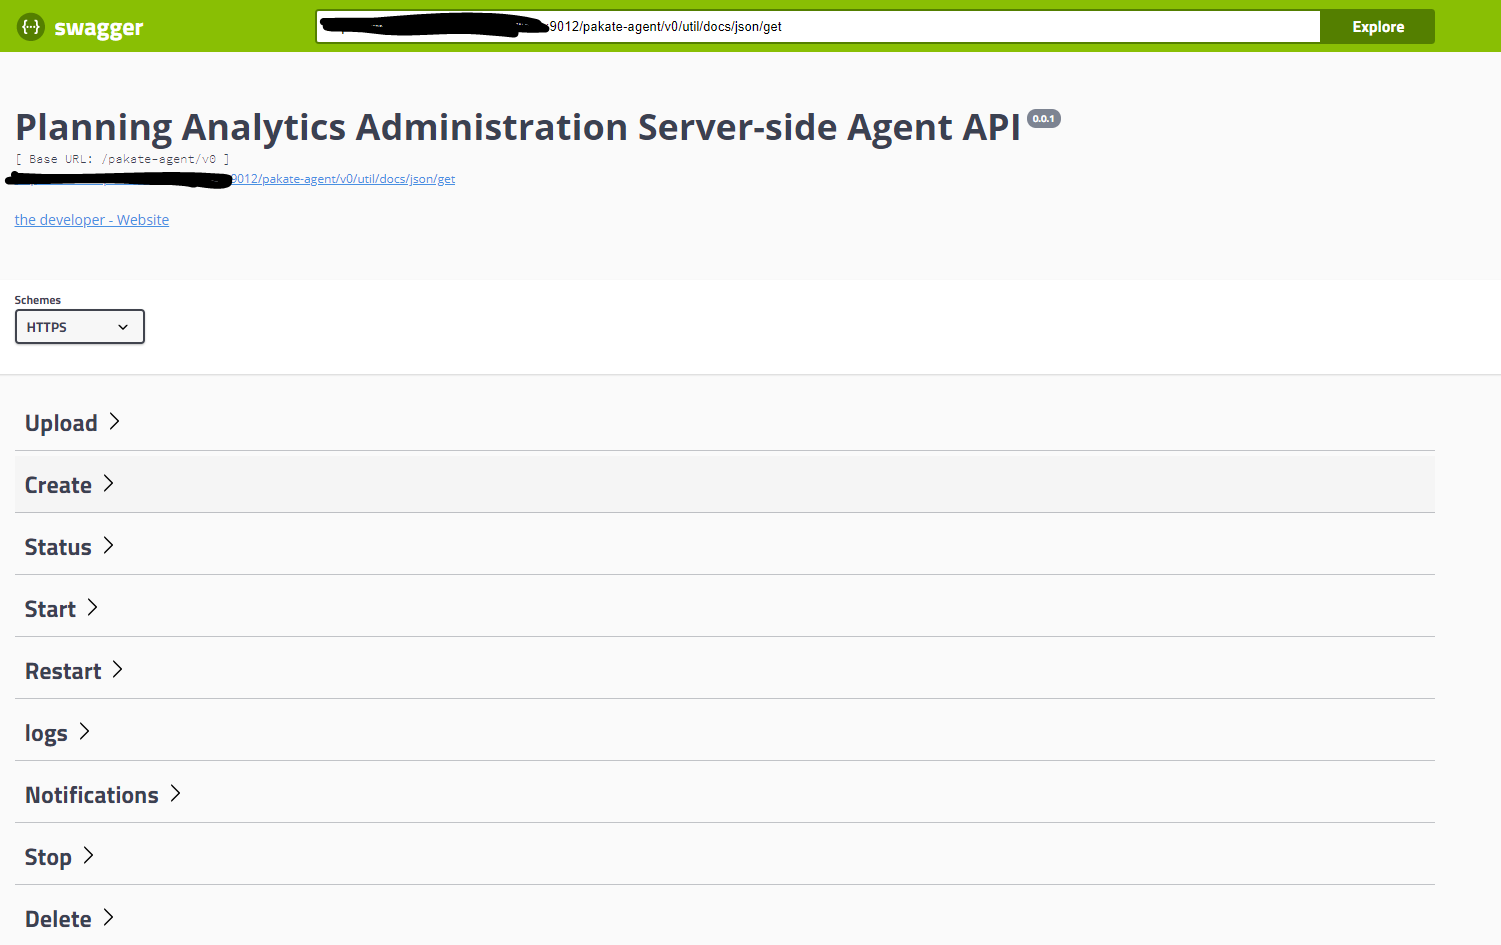
Task: Focus the API docs URL input field
Action: coord(818,27)
